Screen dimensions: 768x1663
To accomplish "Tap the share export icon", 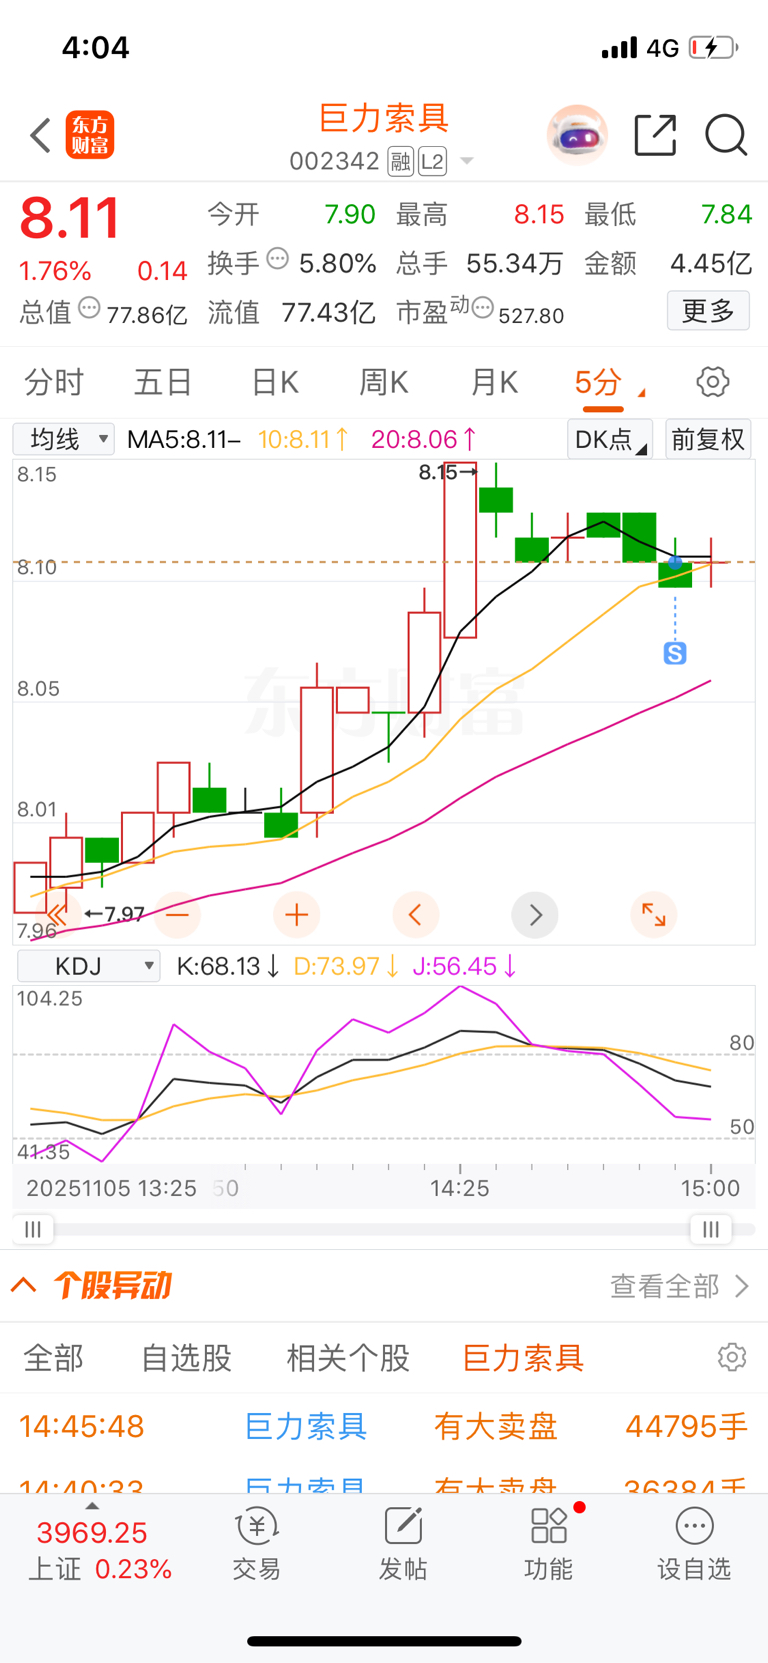I will click(x=656, y=135).
